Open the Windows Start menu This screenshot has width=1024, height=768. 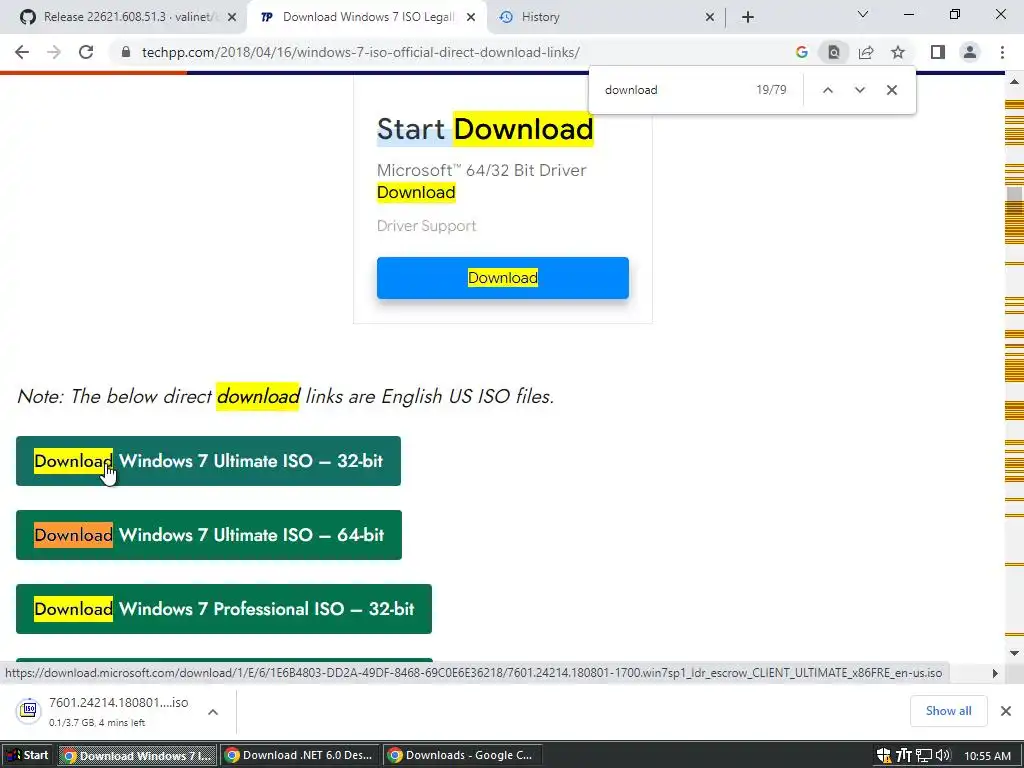click(x=27, y=756)
